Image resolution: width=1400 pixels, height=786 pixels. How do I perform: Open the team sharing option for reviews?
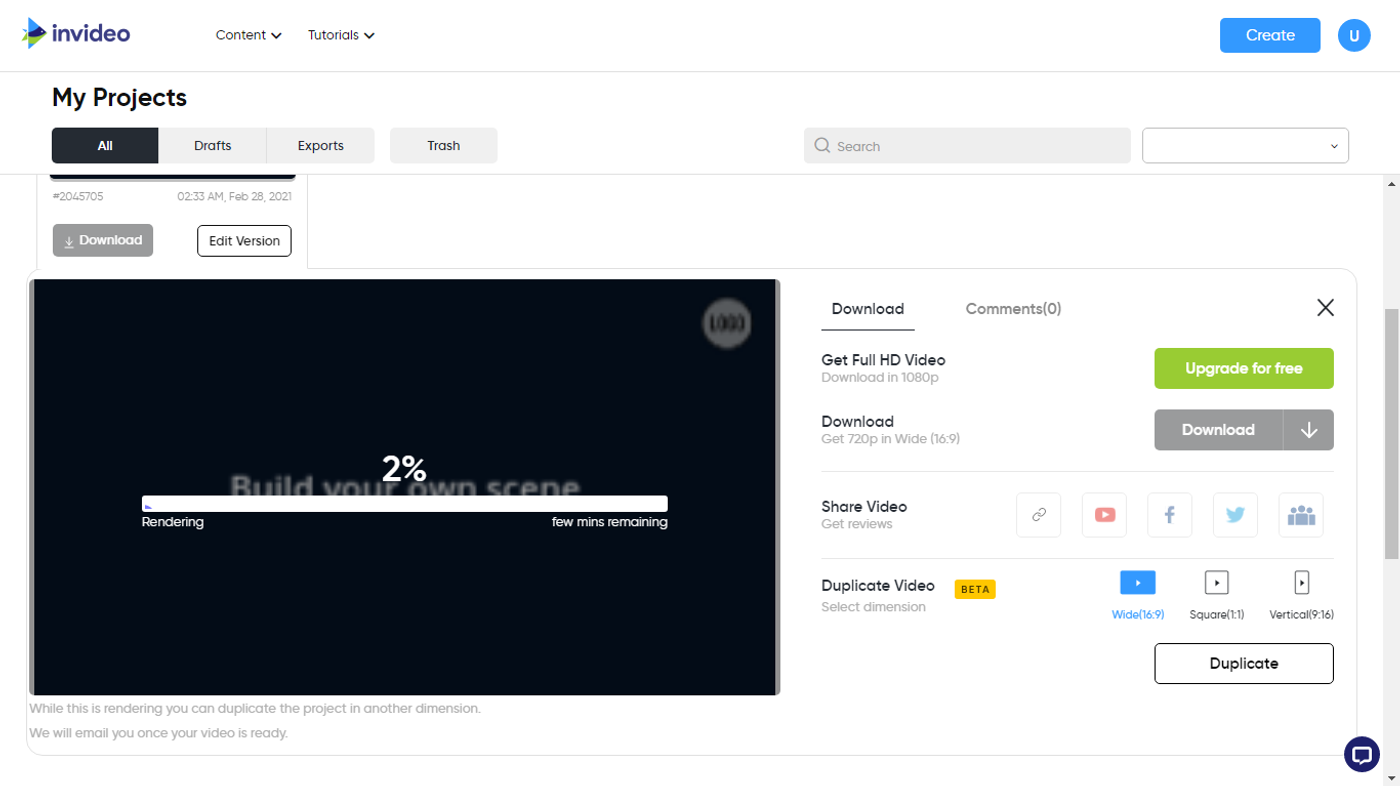coord(1300,514)
